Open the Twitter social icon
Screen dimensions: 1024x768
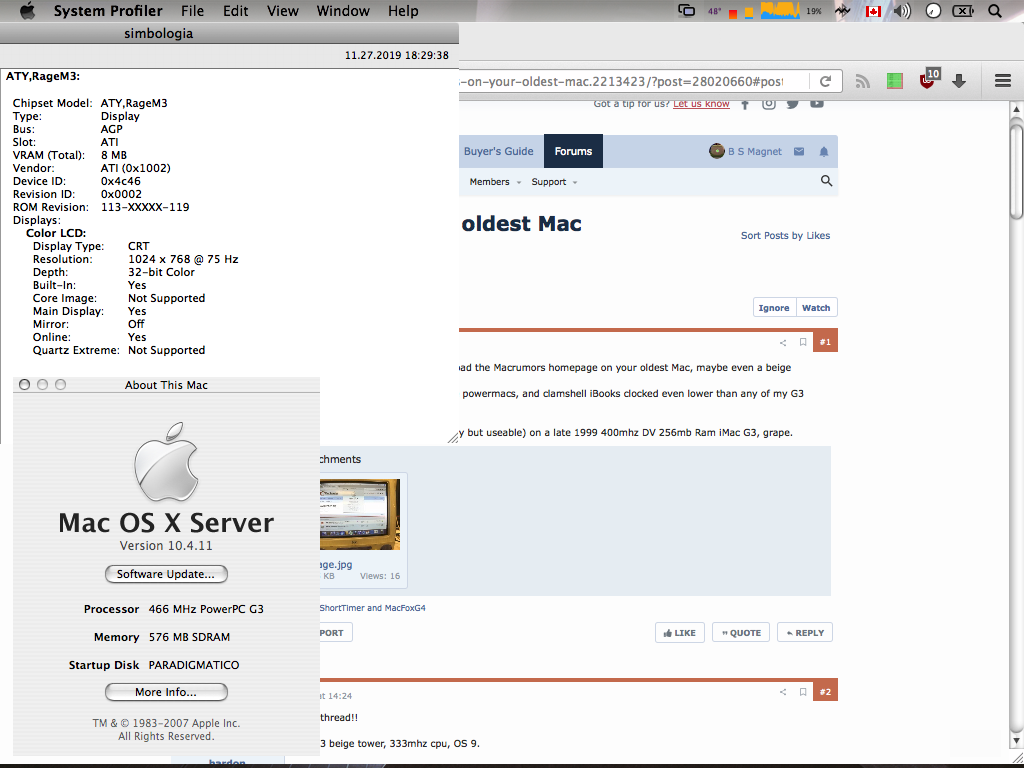click(x=793, y=103)
